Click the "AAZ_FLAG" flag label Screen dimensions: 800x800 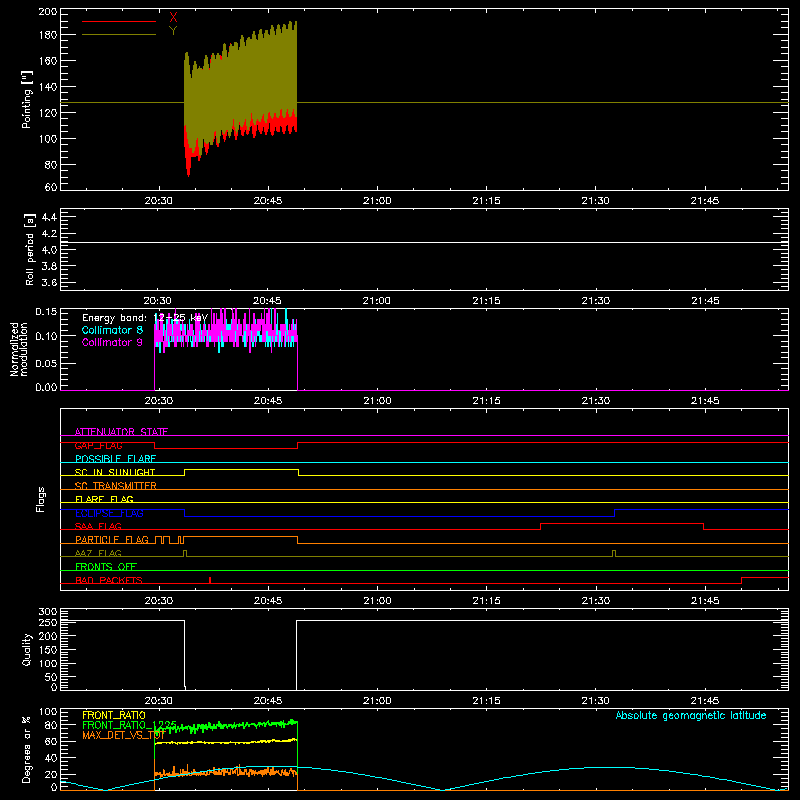(98, 553)
